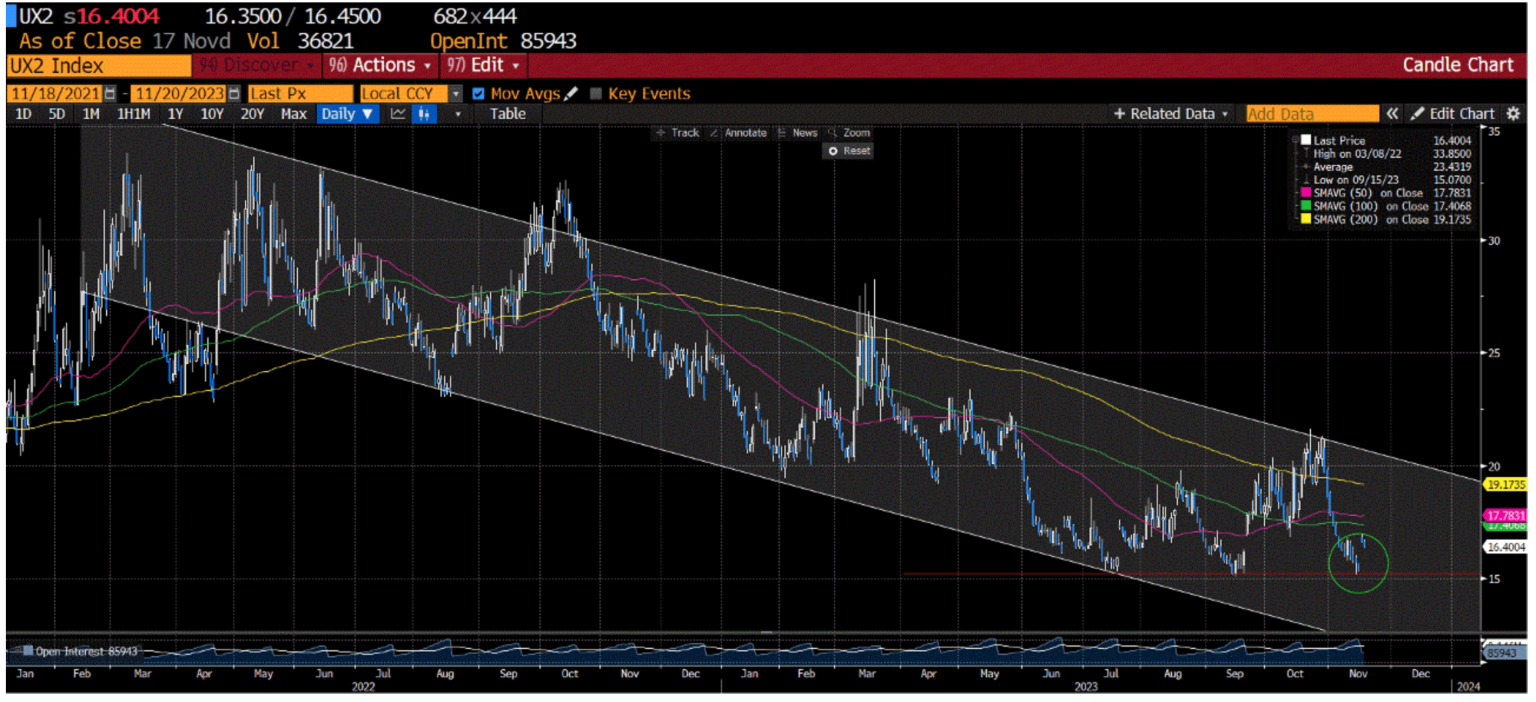The height and width of the screenshot is (702, 1536).
Task: Enable the Key Events checkbox
Action: click(599, 93)
